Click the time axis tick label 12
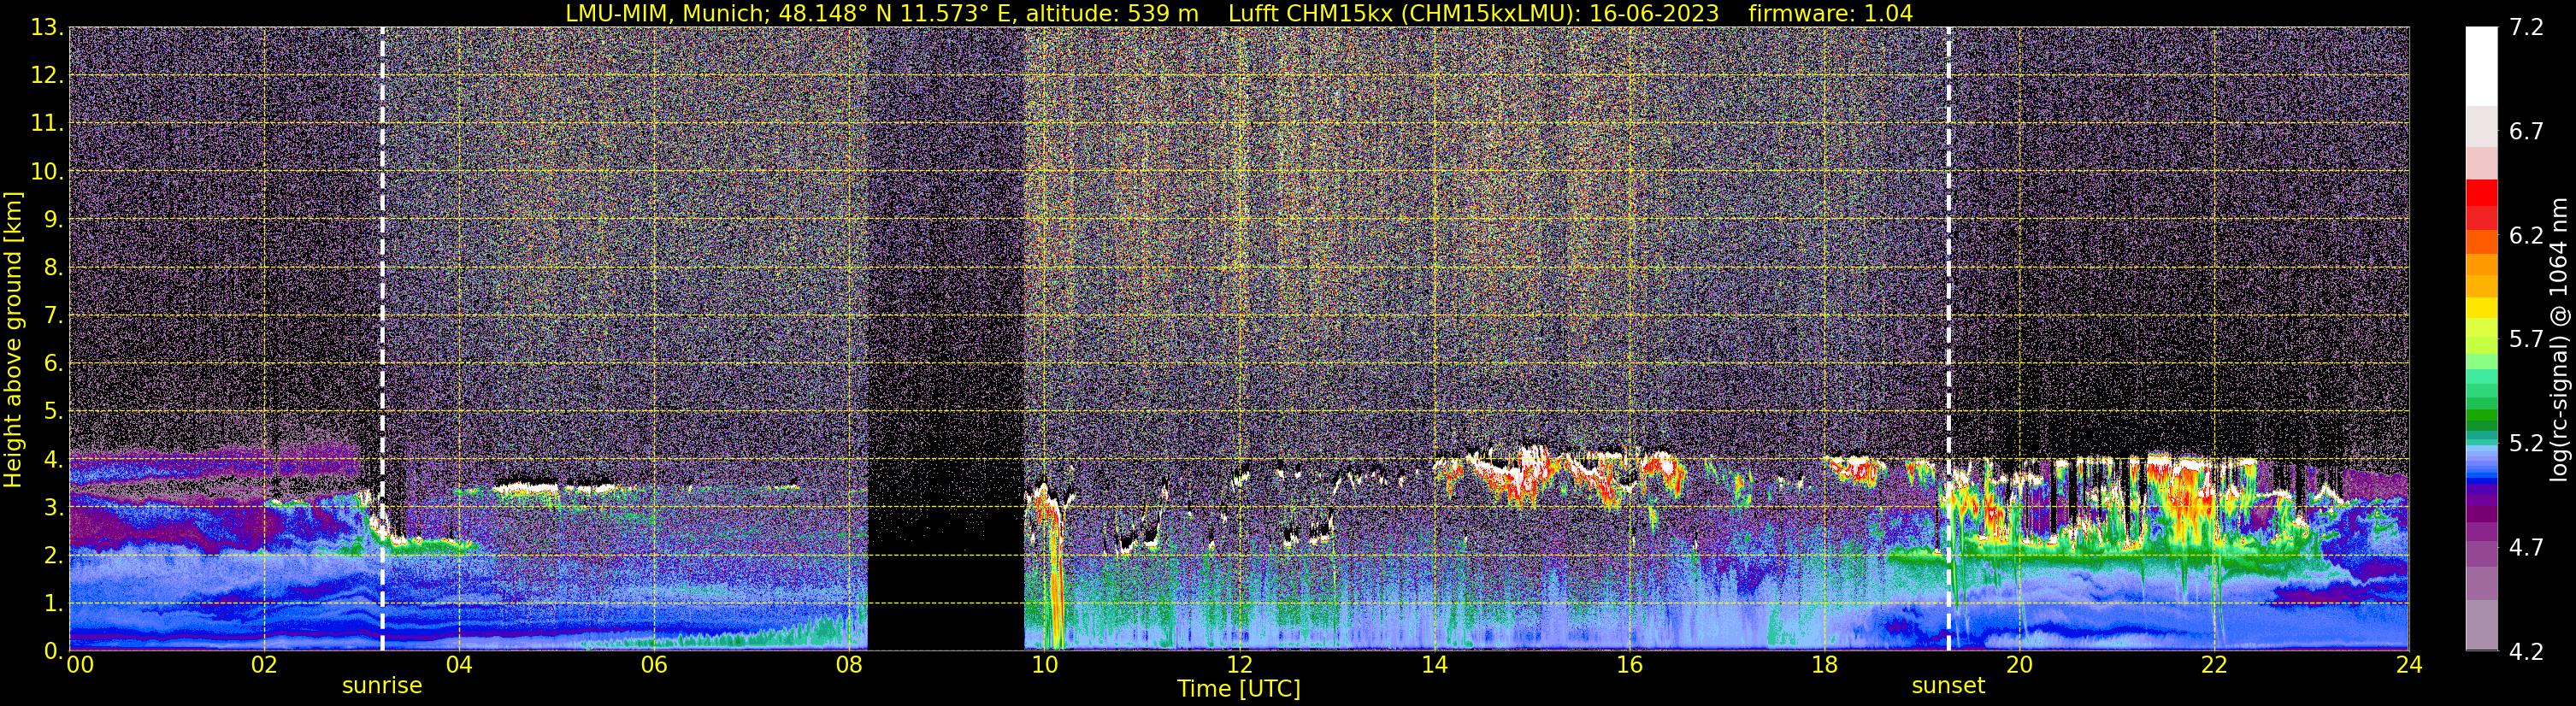 [1239, 666]
